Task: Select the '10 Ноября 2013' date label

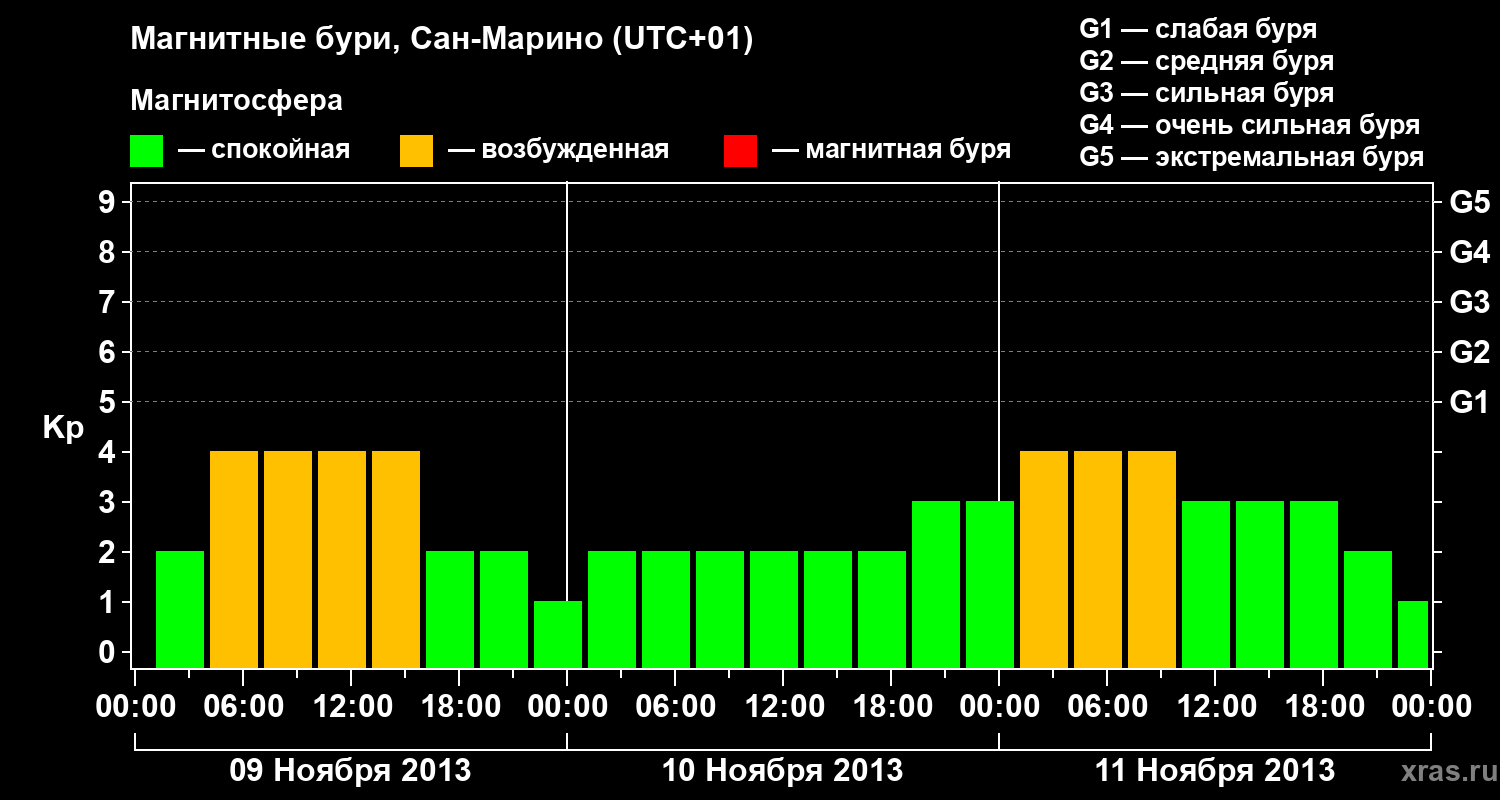Action: point(782,771)
